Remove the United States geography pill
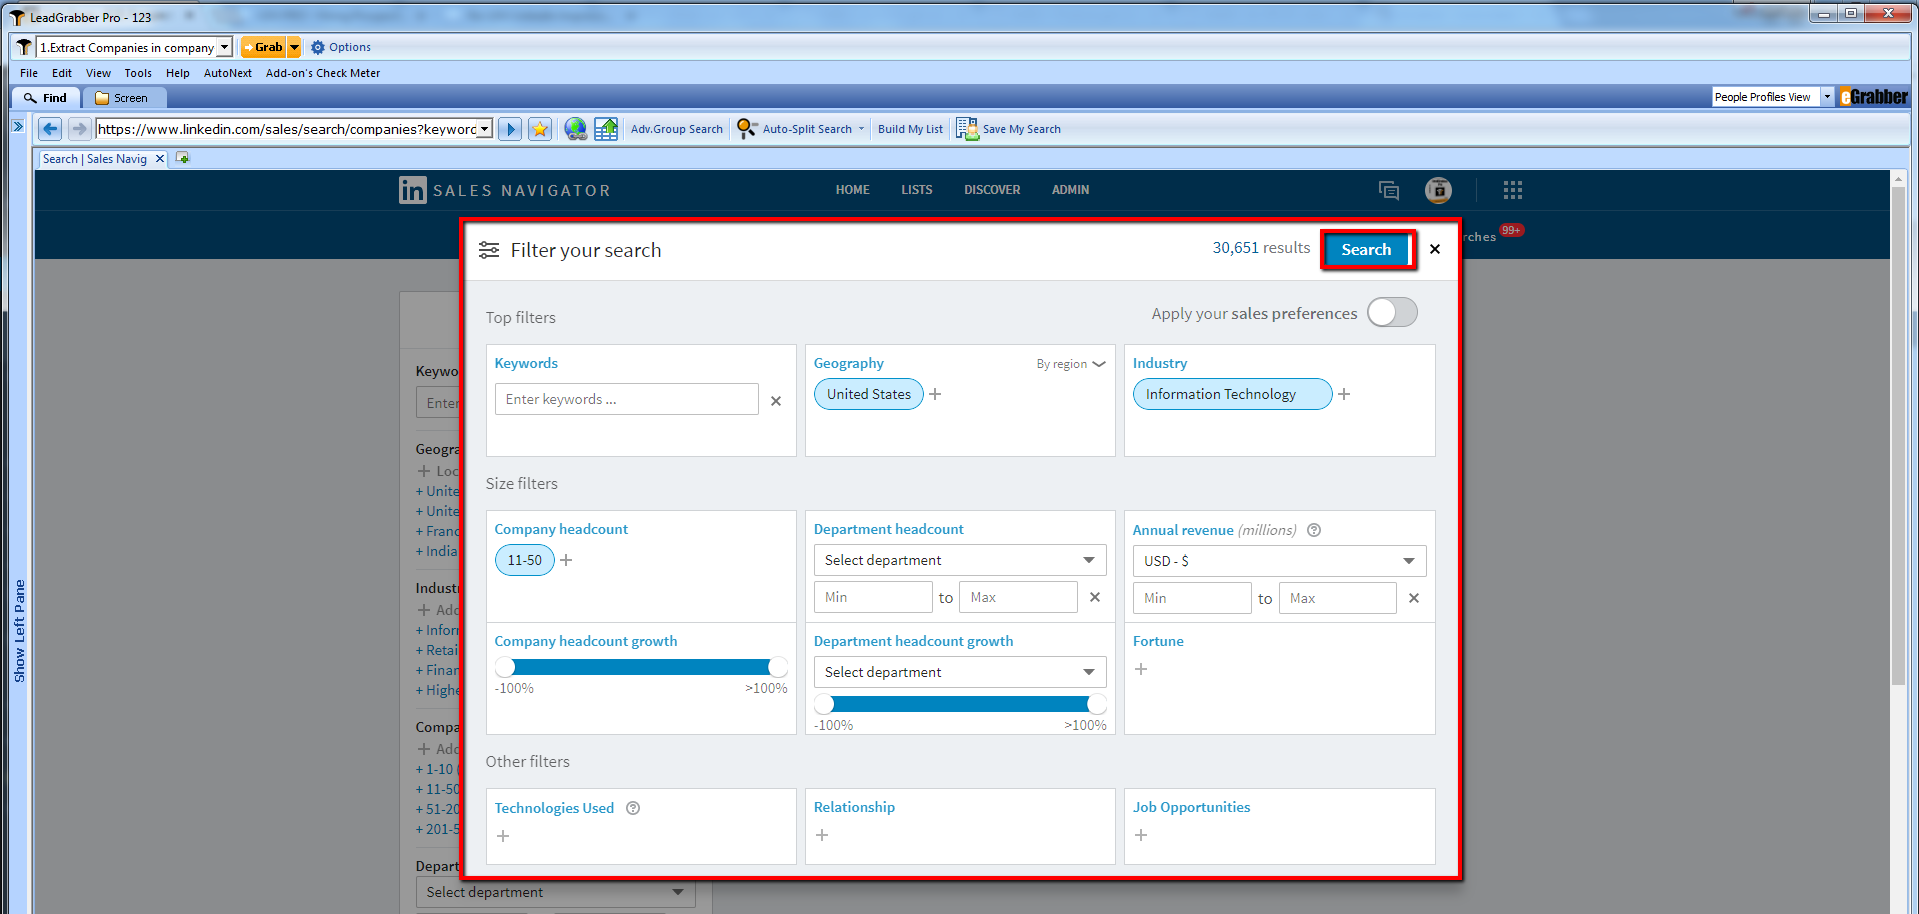The image size is (1919, 914). [868, 394]
